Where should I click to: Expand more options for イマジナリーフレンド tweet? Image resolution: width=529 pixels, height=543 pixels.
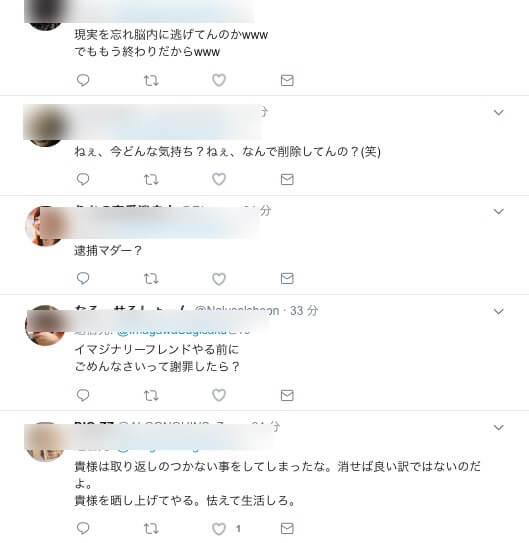(x=499, y=311)
